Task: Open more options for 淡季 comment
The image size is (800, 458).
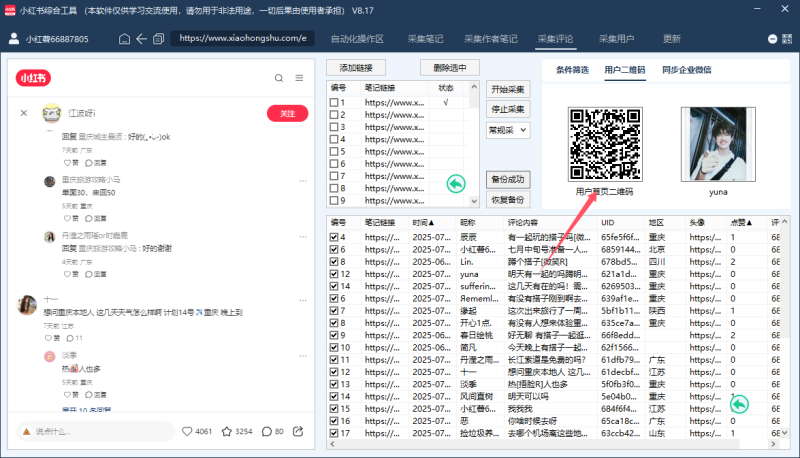Action: pos(303,356)
